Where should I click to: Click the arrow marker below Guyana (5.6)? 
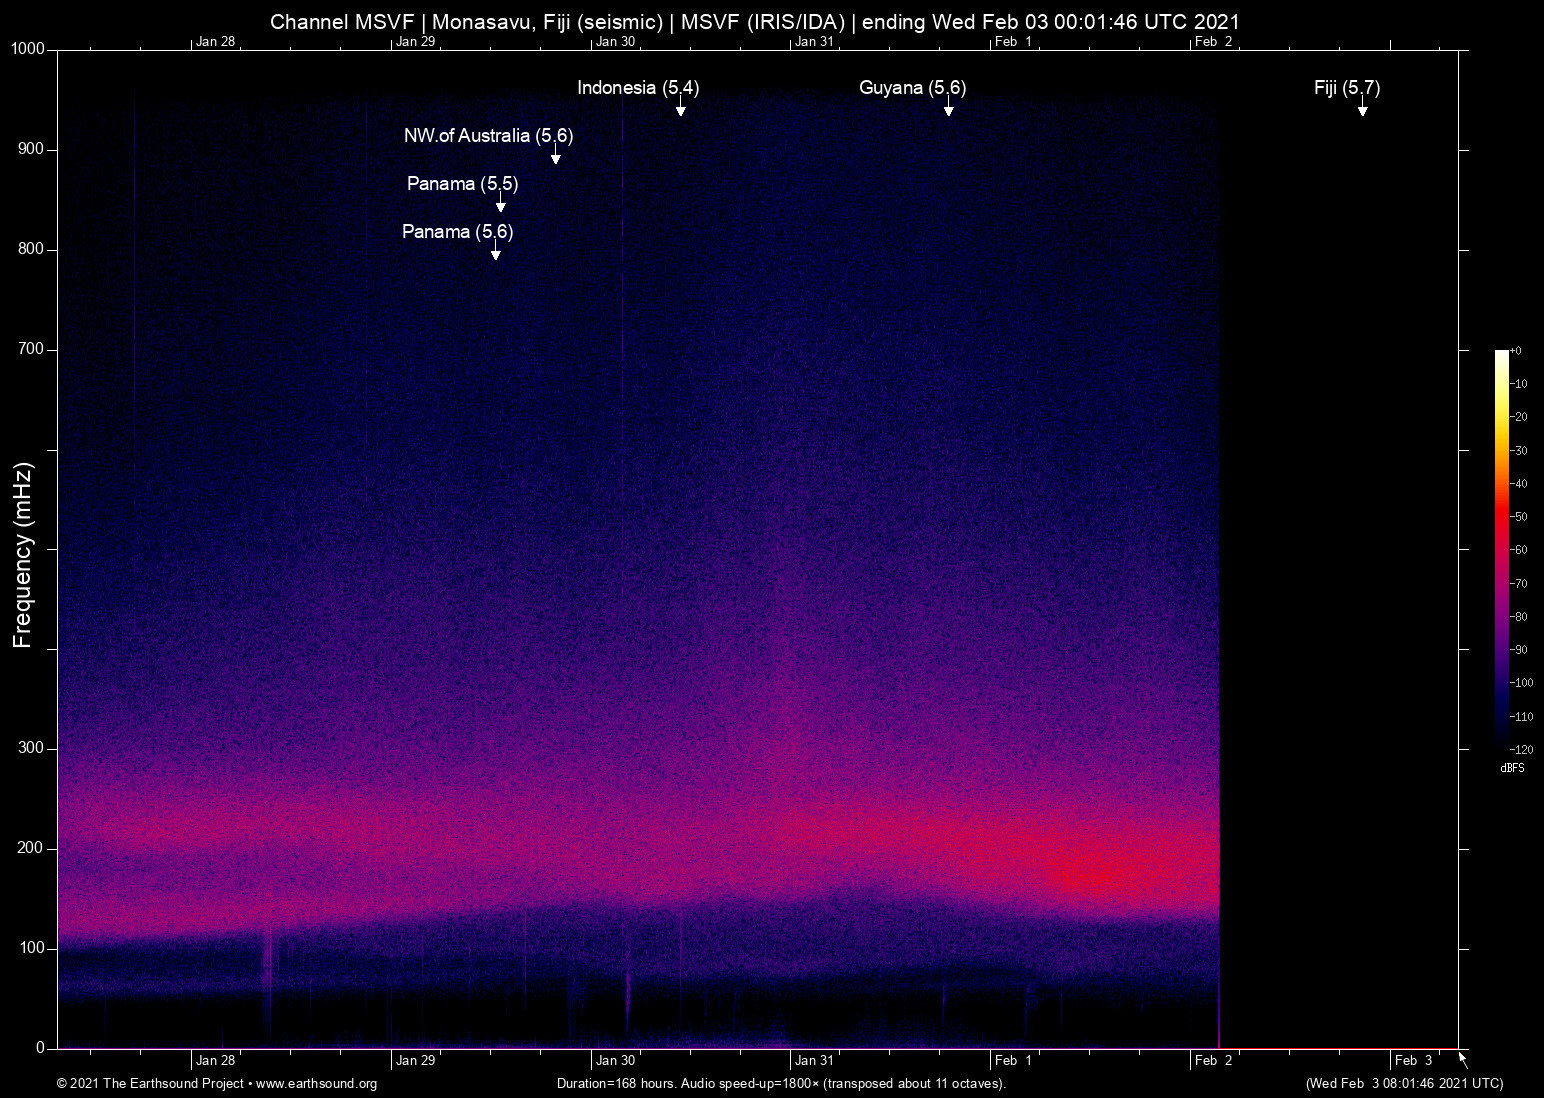948,108
